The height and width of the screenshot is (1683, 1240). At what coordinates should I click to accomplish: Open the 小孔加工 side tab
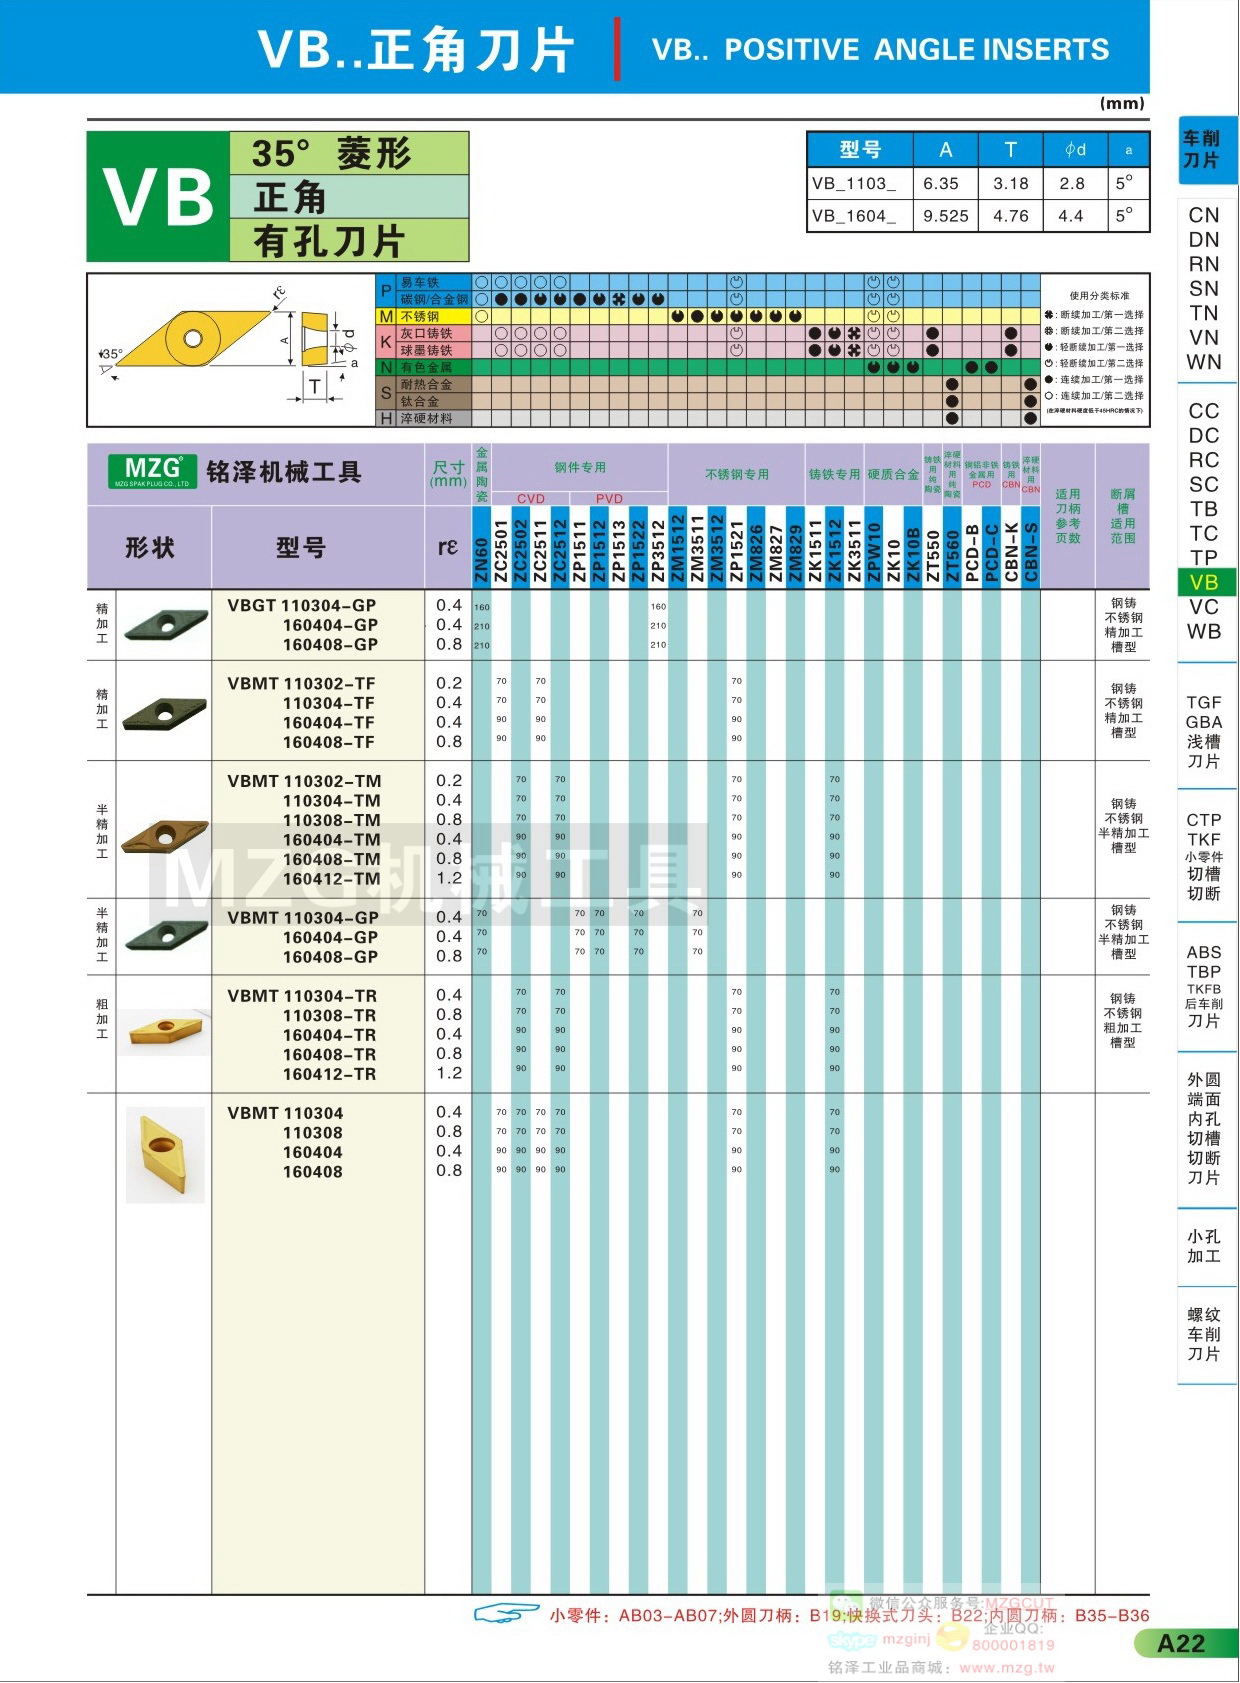click(1205, 1246)
